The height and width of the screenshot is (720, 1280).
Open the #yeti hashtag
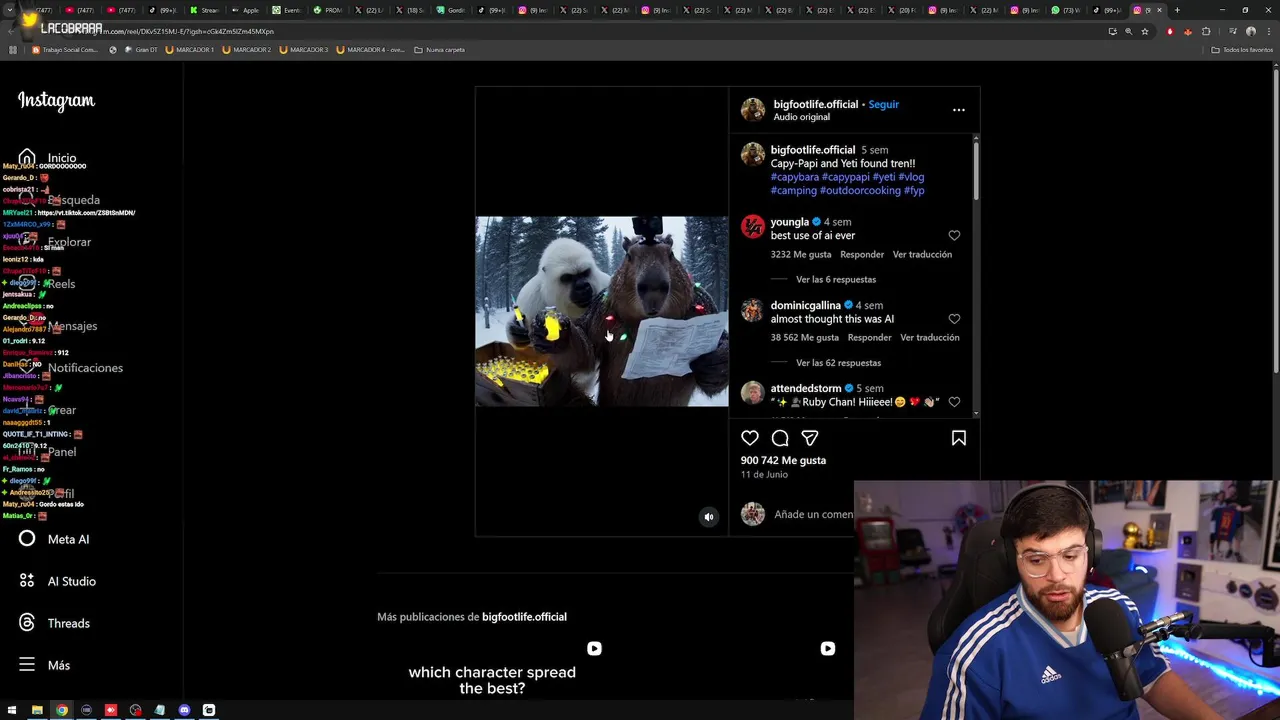pos(884,177)
